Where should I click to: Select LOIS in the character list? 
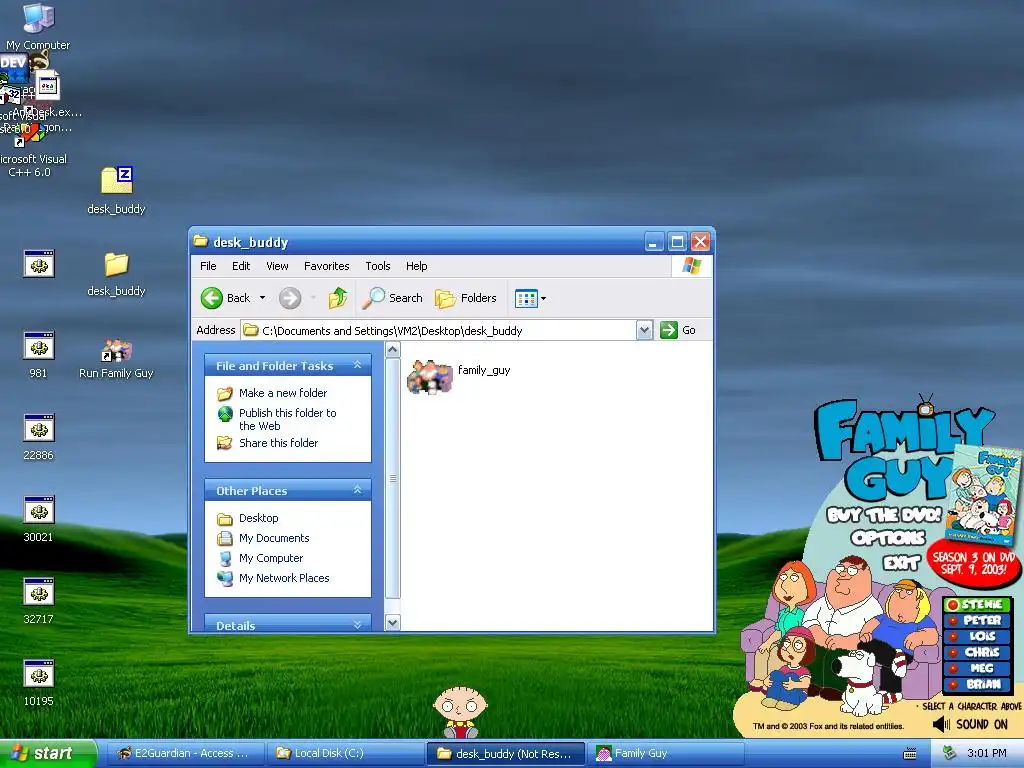[x=977, y=636]
